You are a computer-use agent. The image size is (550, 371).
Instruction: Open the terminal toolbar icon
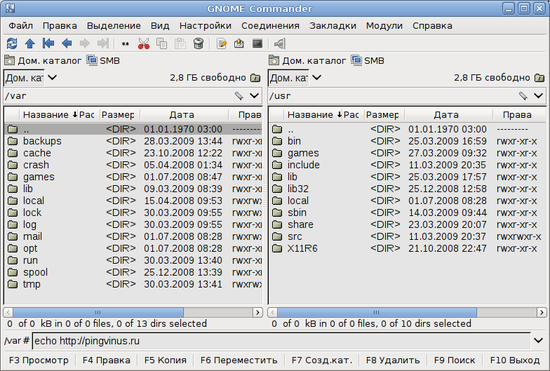tap(257, 43)
